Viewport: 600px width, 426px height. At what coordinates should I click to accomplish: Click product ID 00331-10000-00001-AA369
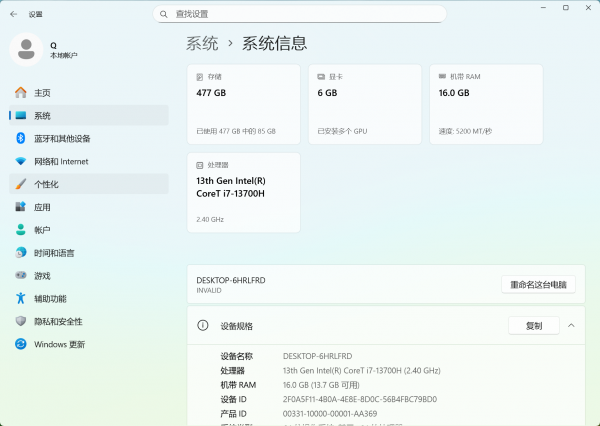tap(330, 414)
